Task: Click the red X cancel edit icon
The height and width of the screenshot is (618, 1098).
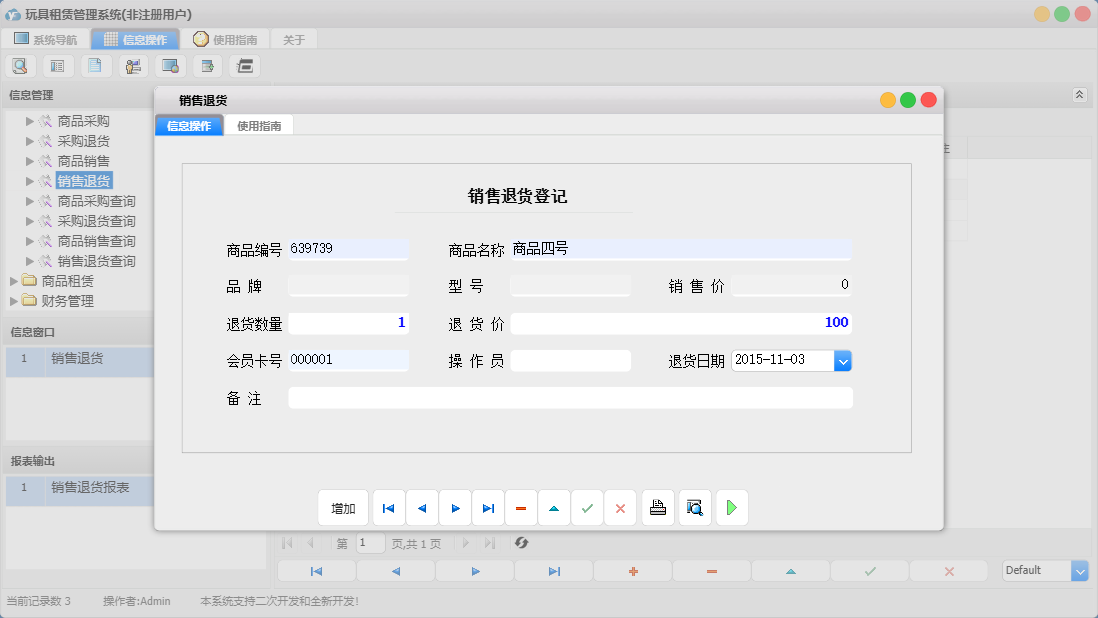Action: pyautogui.click(x=620, y=507)
